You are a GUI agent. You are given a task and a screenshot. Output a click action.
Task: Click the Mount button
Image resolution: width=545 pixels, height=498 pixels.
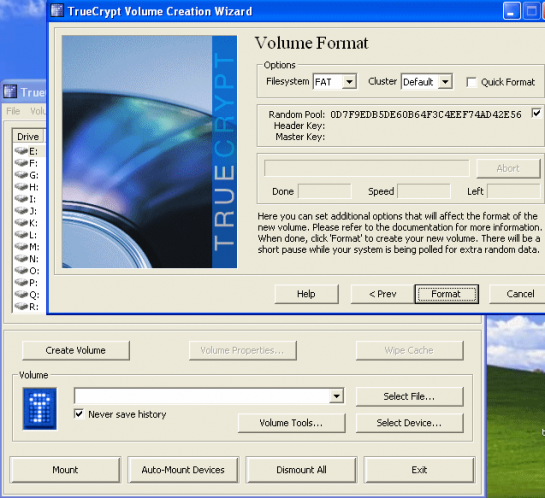(x=65, y=470)
